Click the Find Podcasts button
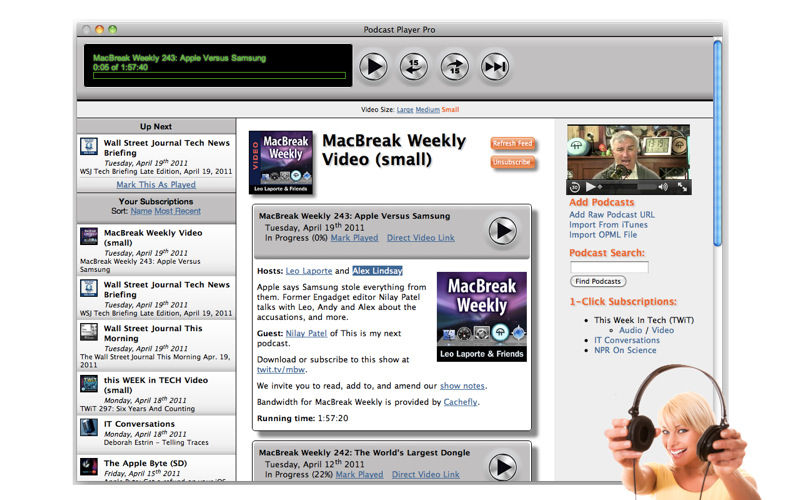This screenshot has width=800, height=500. click(598, 281)
